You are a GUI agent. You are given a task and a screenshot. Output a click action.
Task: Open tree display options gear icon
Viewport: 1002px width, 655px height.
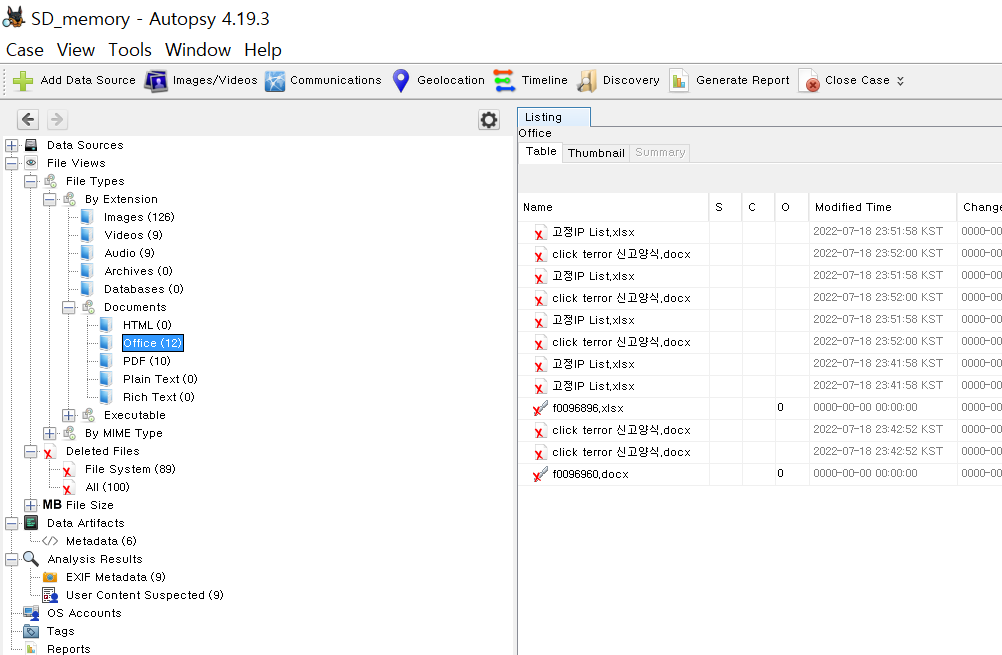coord(489,119)
